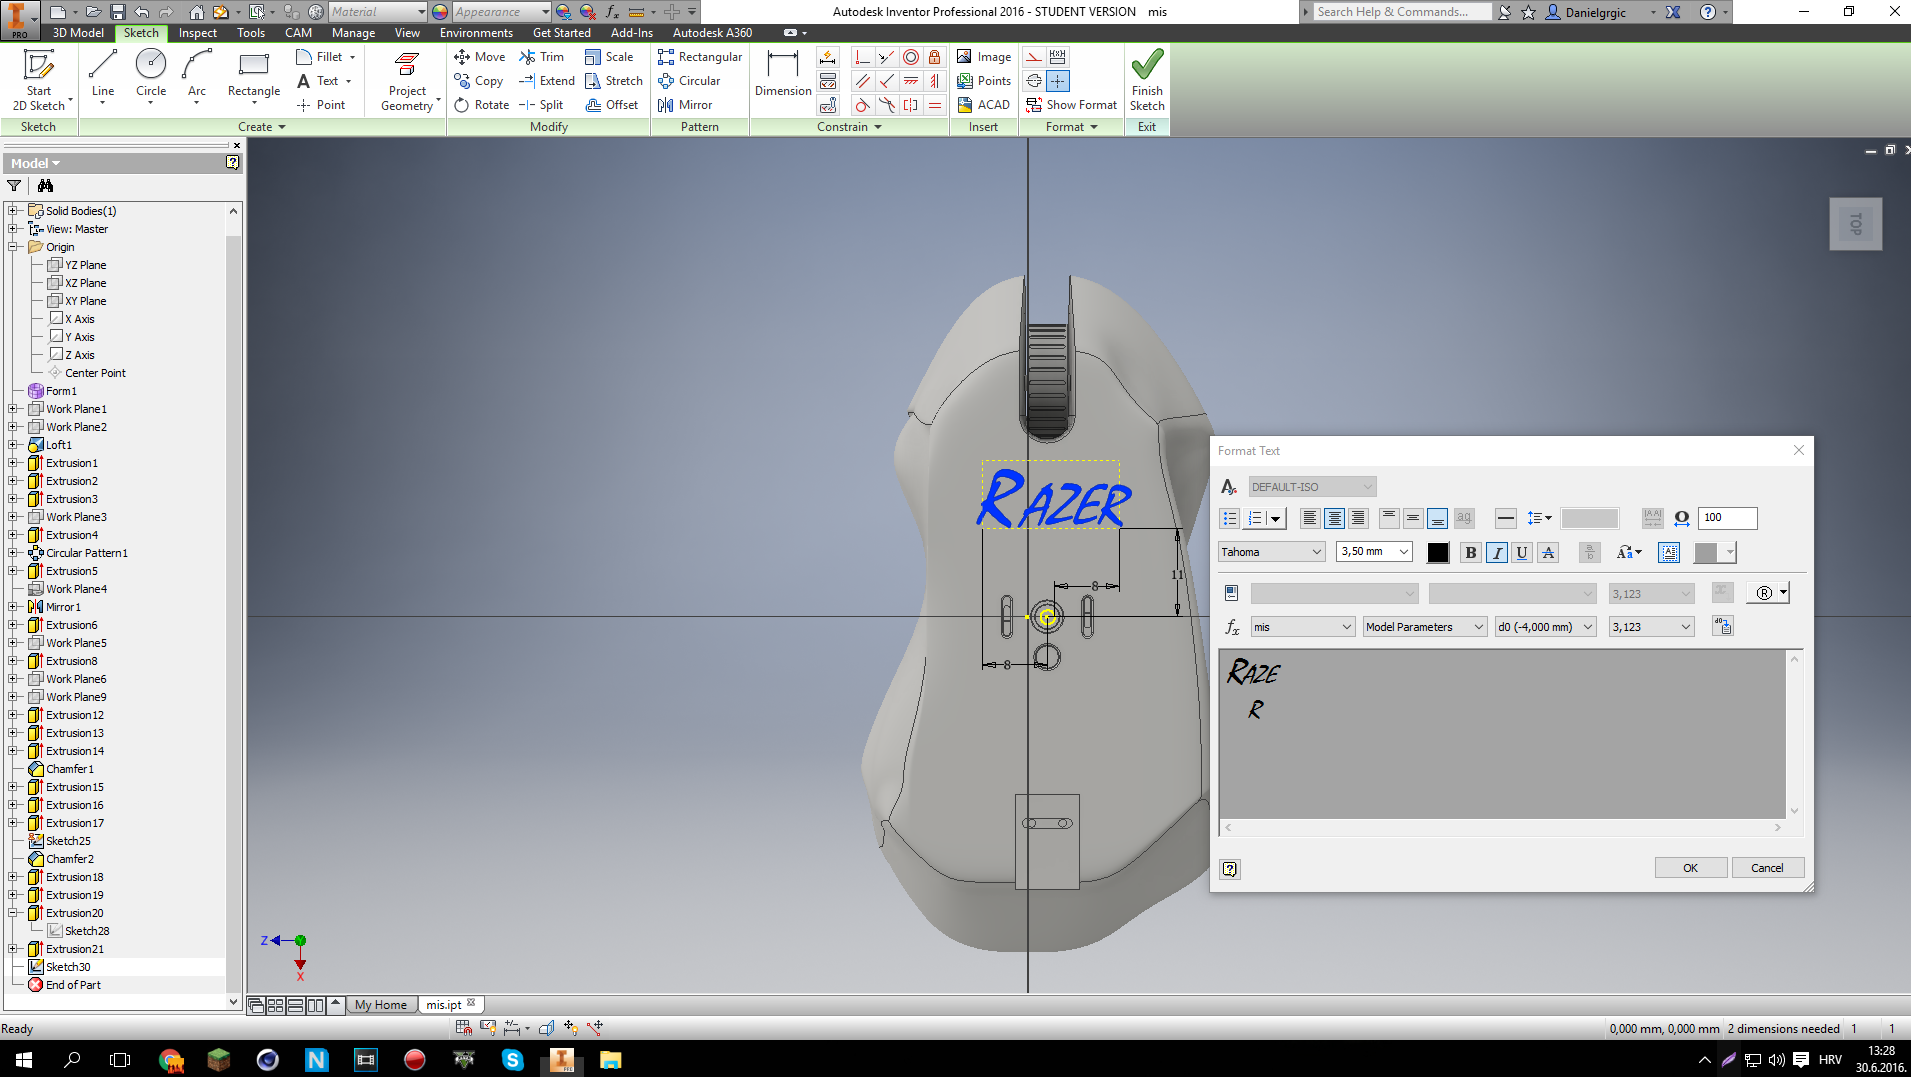
Task: Click the Find binoculars icon in browser
Action: 45,186
